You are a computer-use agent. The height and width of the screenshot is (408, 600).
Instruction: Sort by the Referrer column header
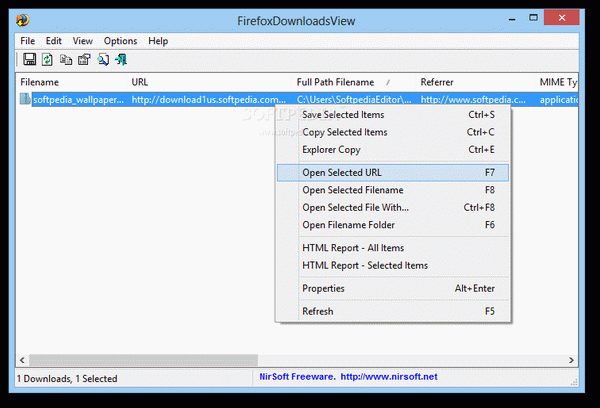[x=476, y=82]
